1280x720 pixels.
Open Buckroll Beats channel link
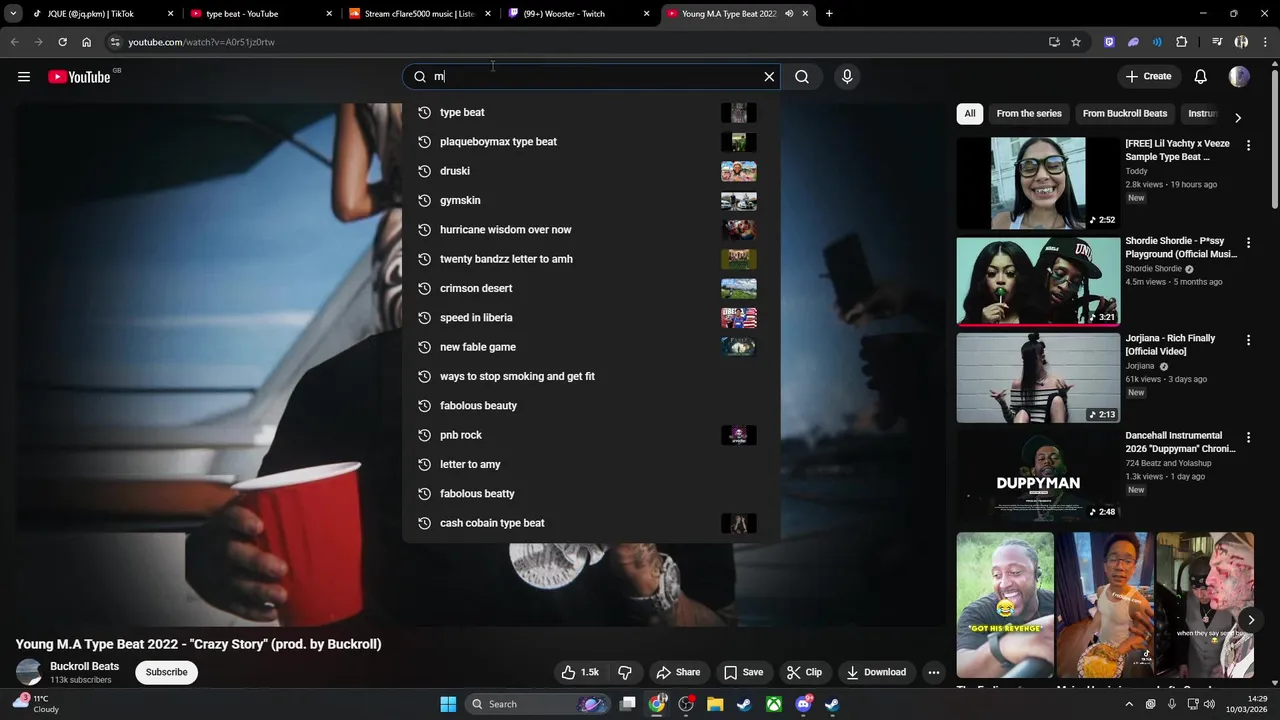tap(84, 666)
